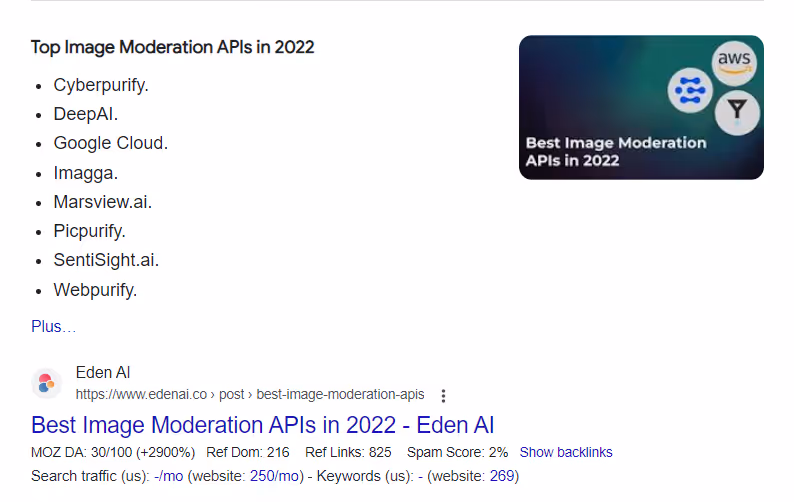The width and height of the screenshot is (794, 502).
Task: Click the Cyberpurify list item
Action: 101,85
